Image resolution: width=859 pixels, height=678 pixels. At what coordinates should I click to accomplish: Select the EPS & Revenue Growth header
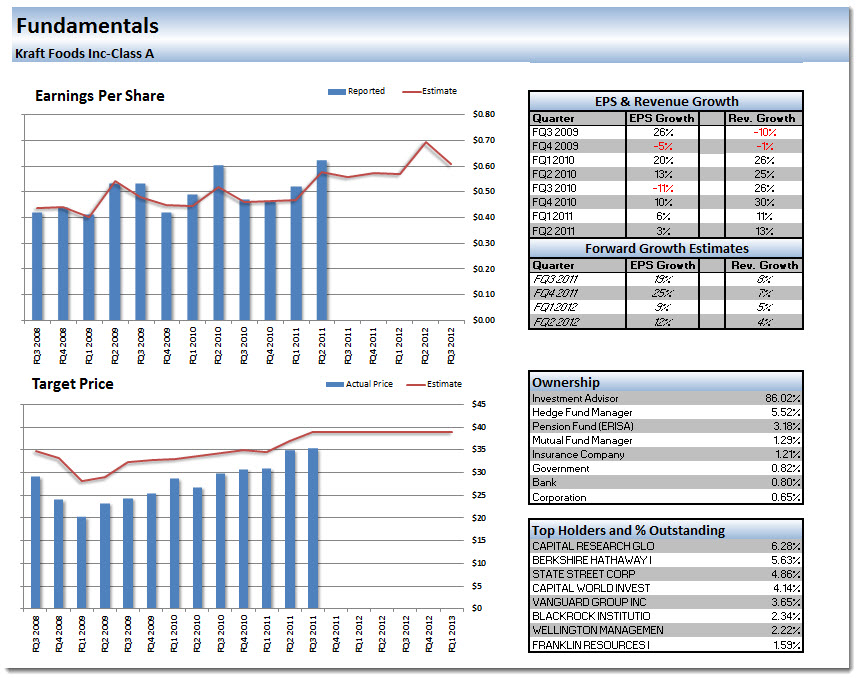(666, 101)
